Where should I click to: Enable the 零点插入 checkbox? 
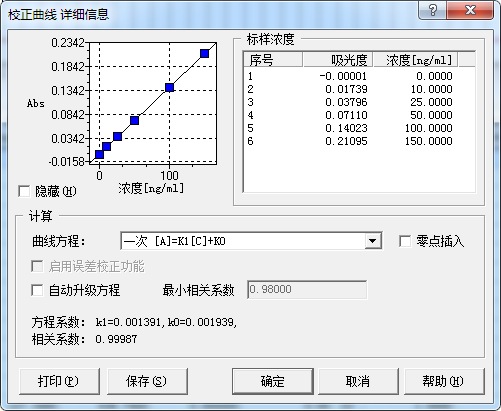coord(405,241)
